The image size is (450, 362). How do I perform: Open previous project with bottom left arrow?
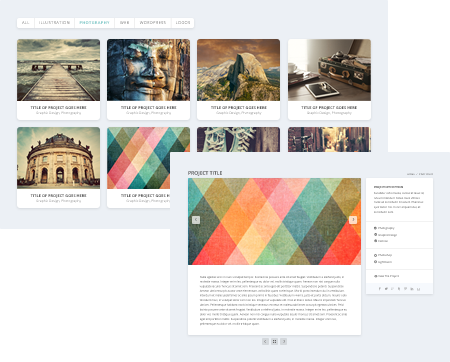(265, 341)
